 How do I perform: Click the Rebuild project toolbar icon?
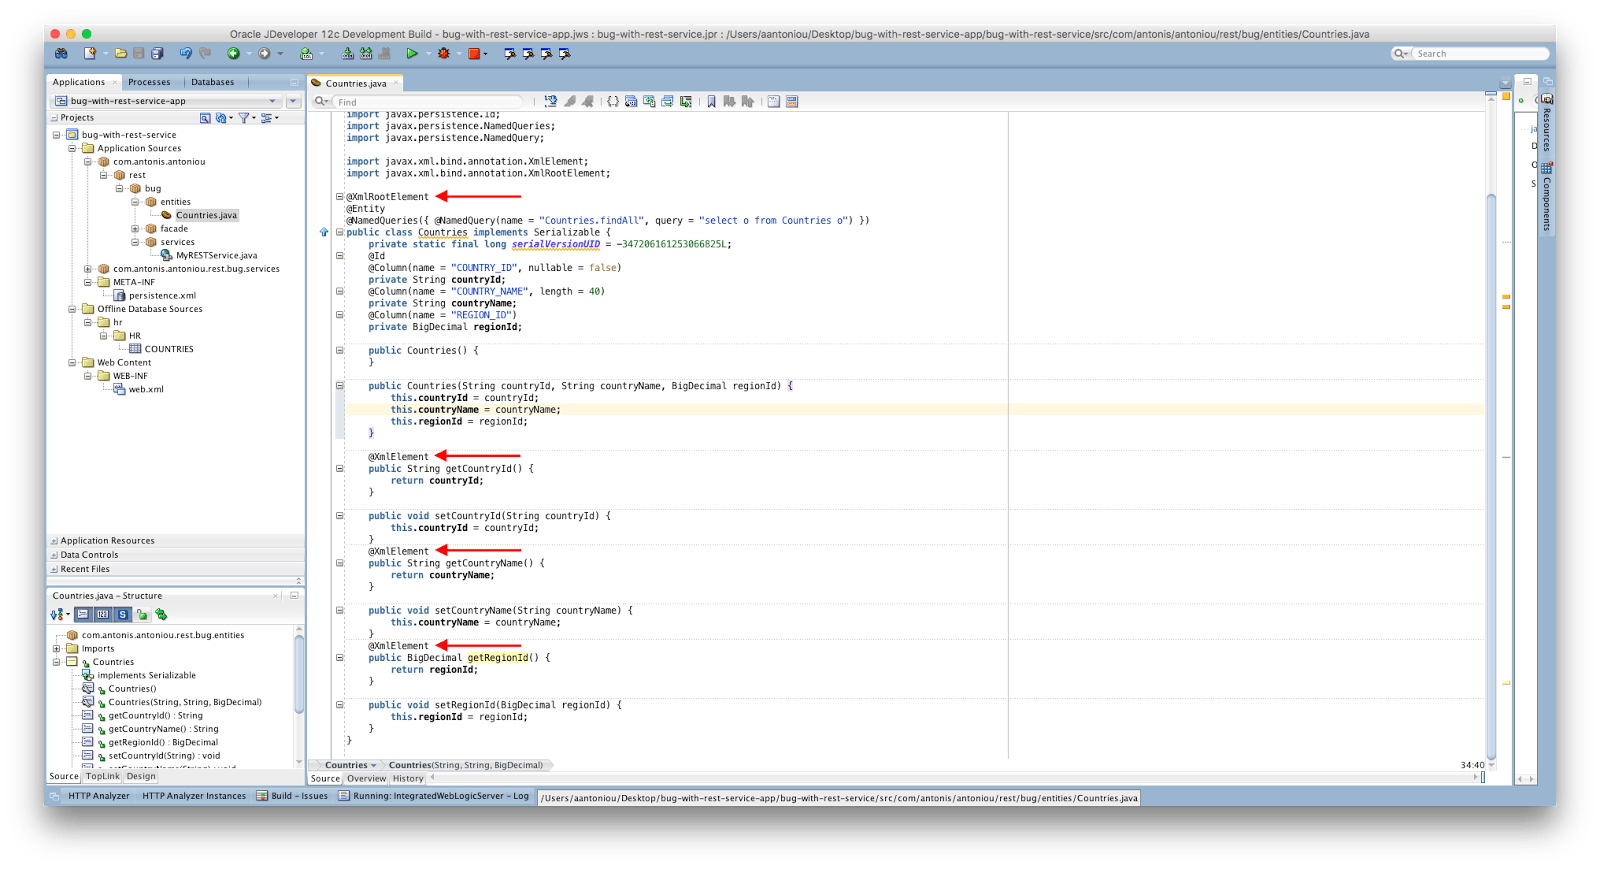tap(366, 54)
